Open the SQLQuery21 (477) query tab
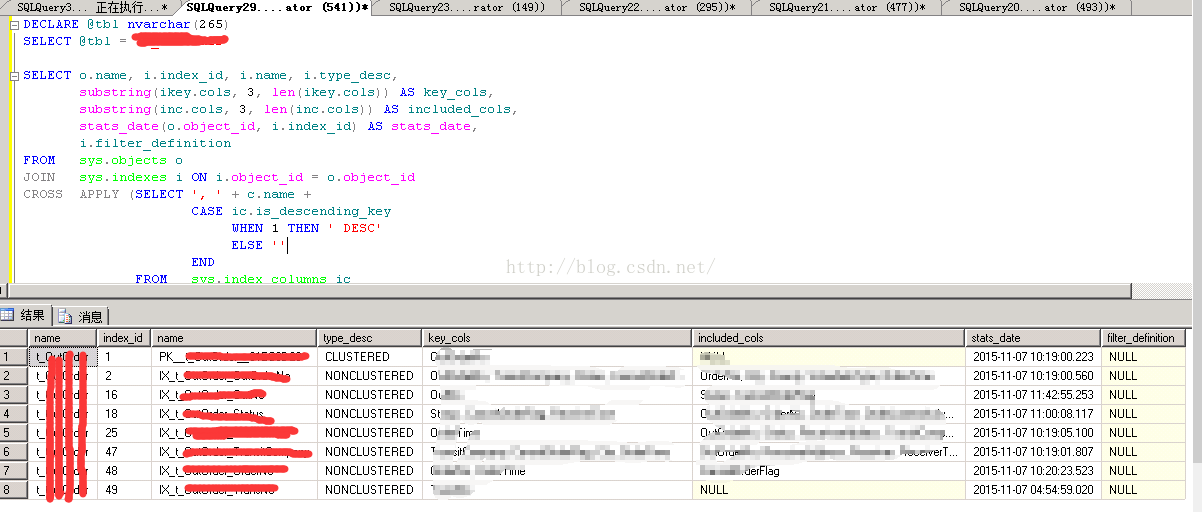Viewport: 1202px width, 512px height. [x=845, y=7]
